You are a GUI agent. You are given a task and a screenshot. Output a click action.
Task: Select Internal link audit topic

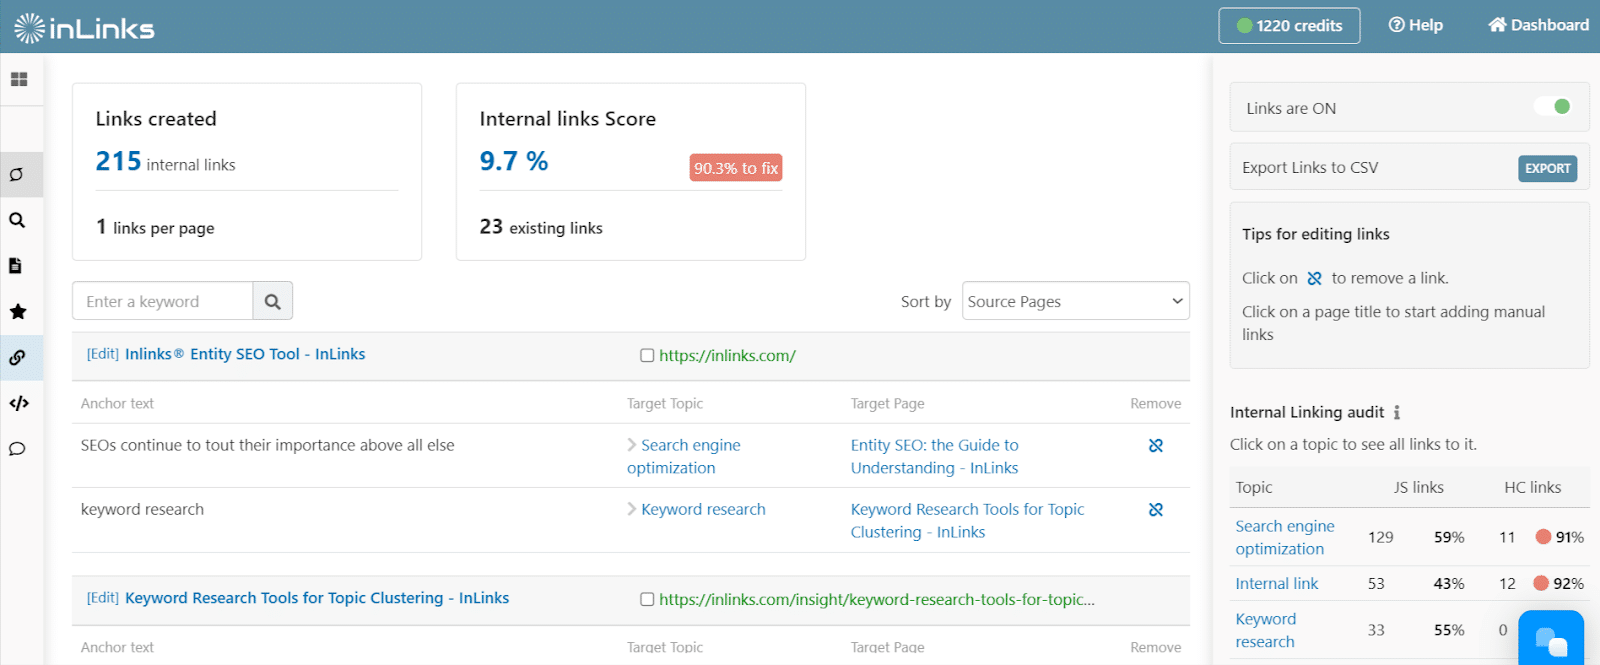[1277, 583]
